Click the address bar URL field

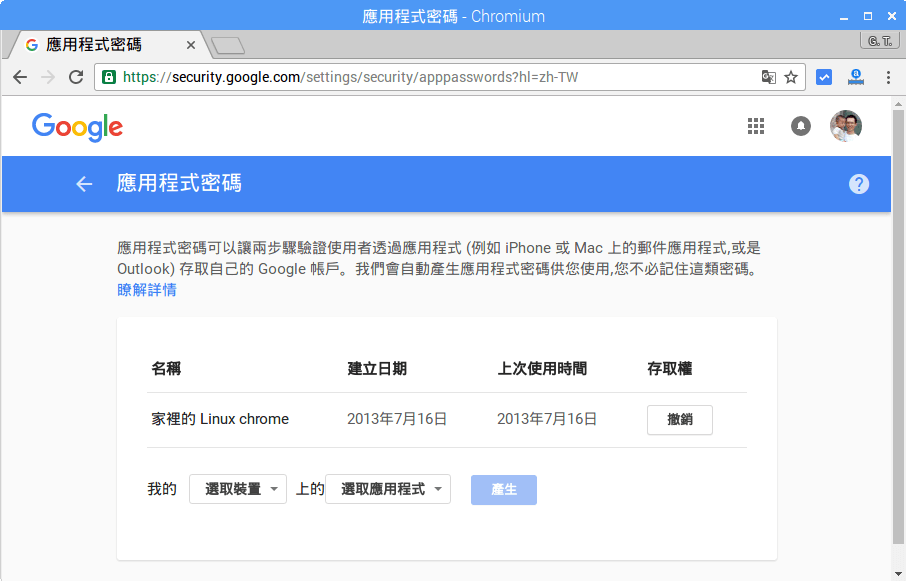coord(400,76)
